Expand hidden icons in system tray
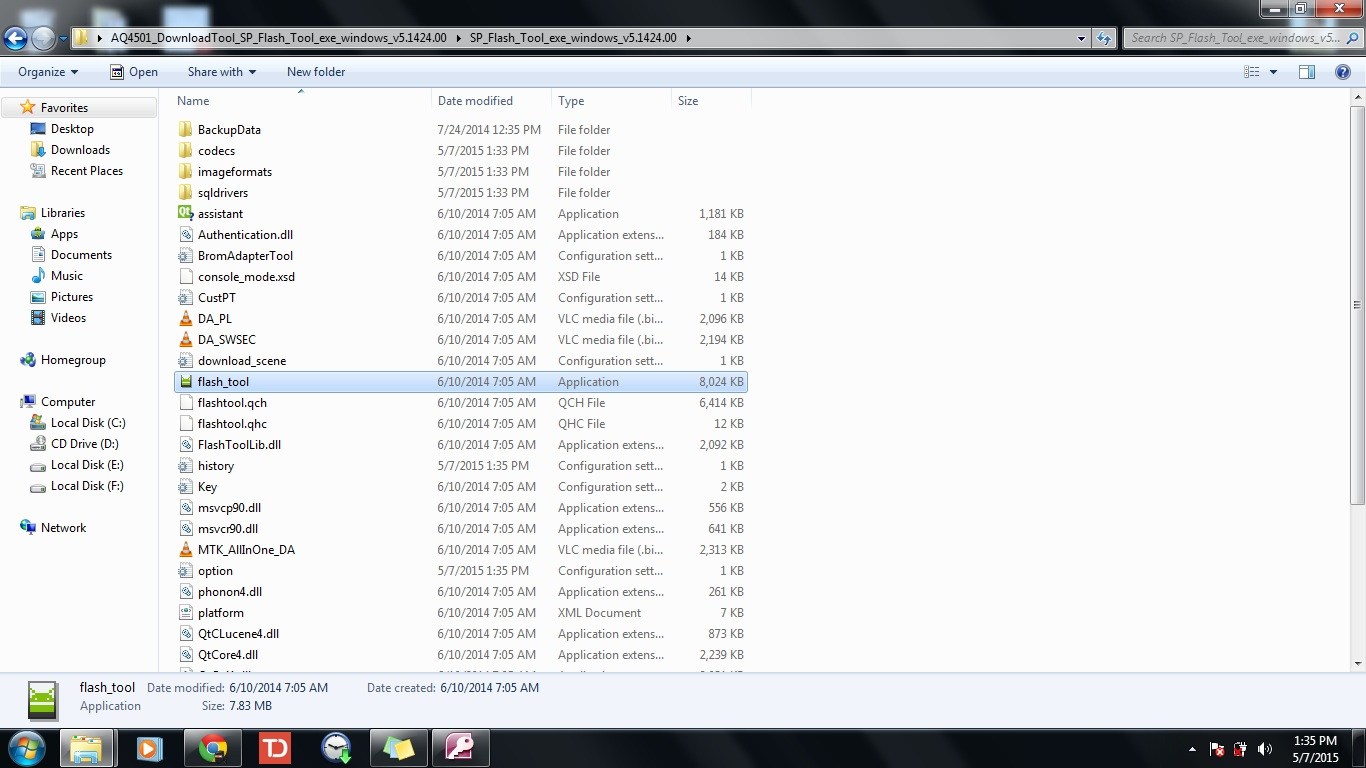1366x768 pixels. point(1191,748)
